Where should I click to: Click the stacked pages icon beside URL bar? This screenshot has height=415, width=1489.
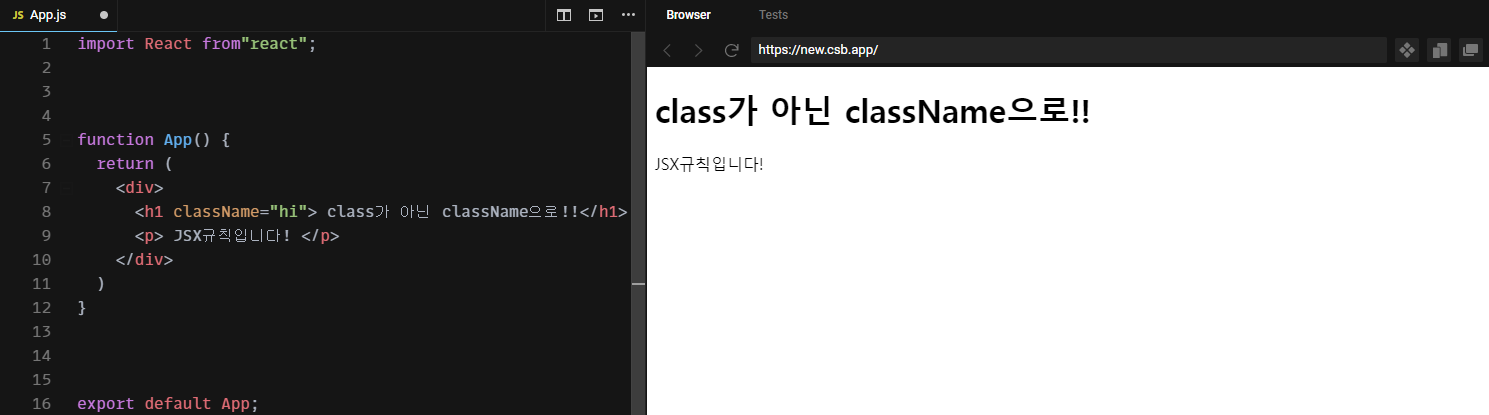pyautogui.click(x=1438, y=50)
